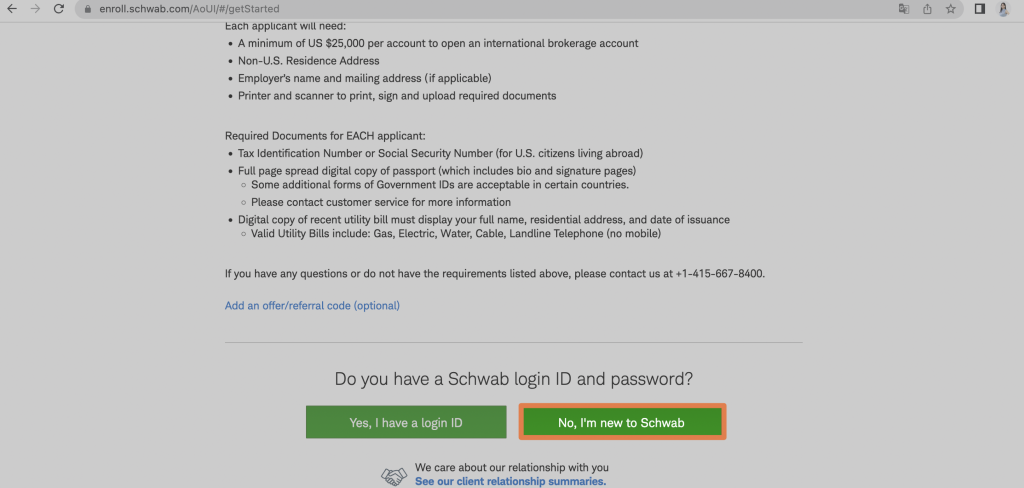Reload the Schwab enrollment page

(x=59, y=9)
